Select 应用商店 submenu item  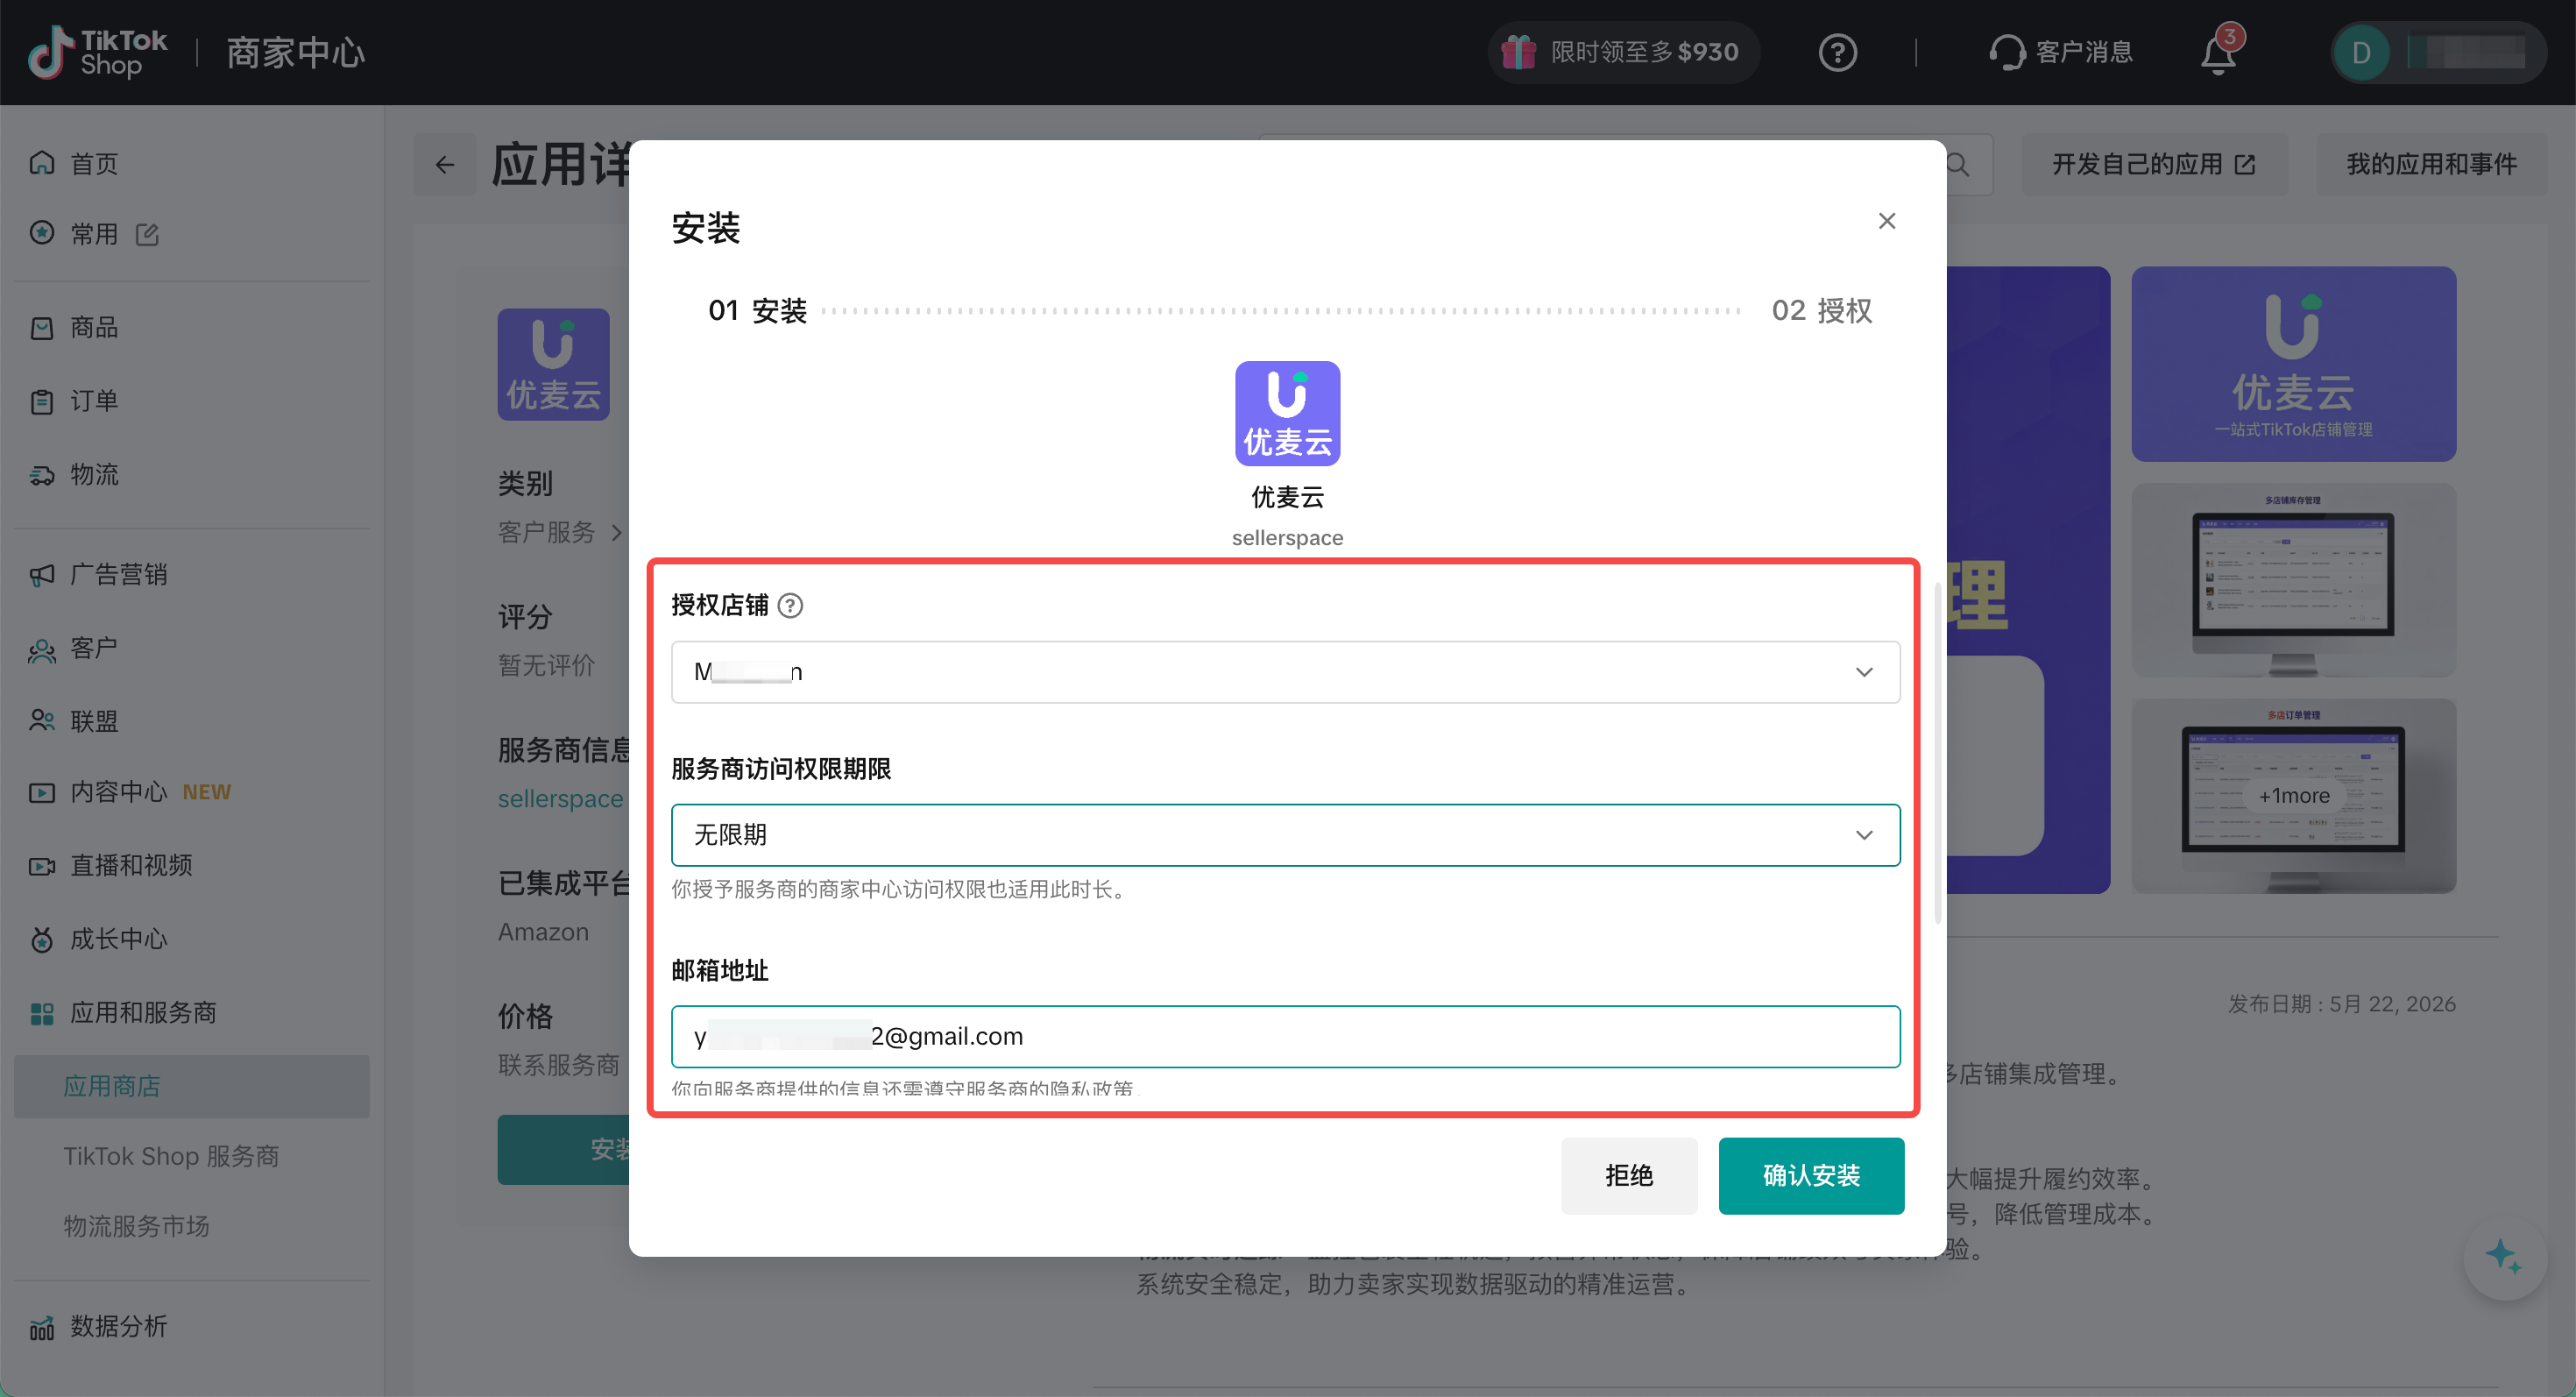(x=192, y=1086)
